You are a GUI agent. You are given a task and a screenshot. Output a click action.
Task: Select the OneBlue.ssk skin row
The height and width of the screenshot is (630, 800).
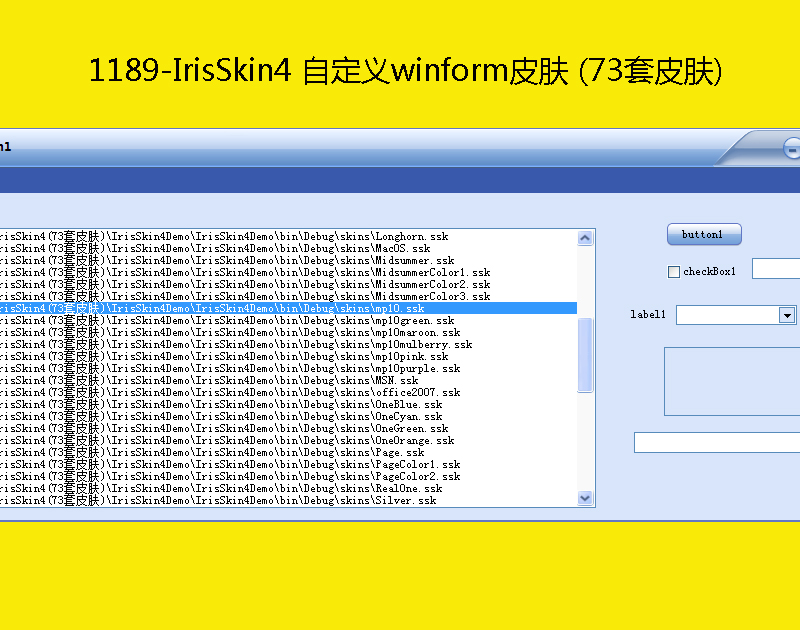[288, 404]
